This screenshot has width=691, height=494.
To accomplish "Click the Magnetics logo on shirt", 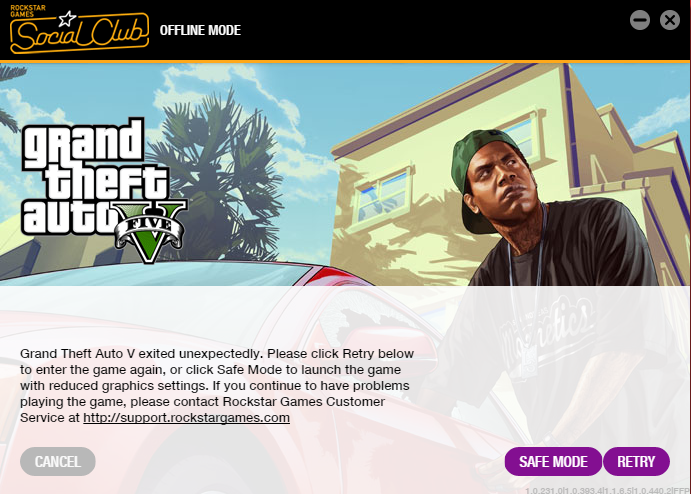I will [x=546, y=328].
